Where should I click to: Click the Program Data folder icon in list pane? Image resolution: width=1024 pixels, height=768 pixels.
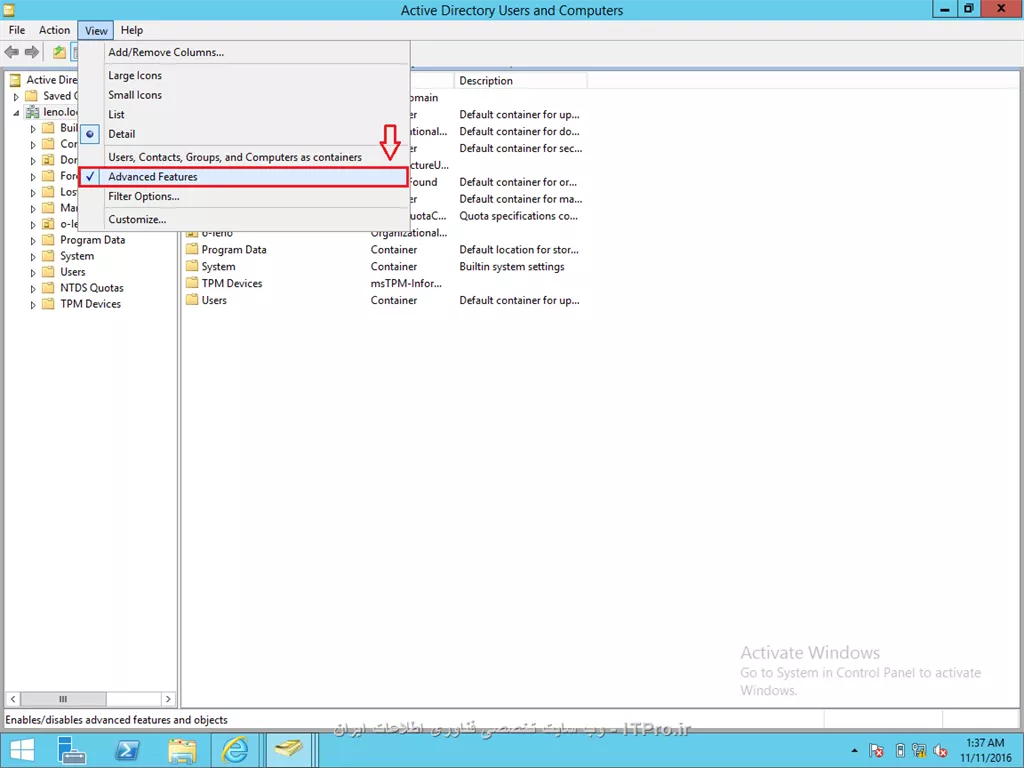pos(191,249)
